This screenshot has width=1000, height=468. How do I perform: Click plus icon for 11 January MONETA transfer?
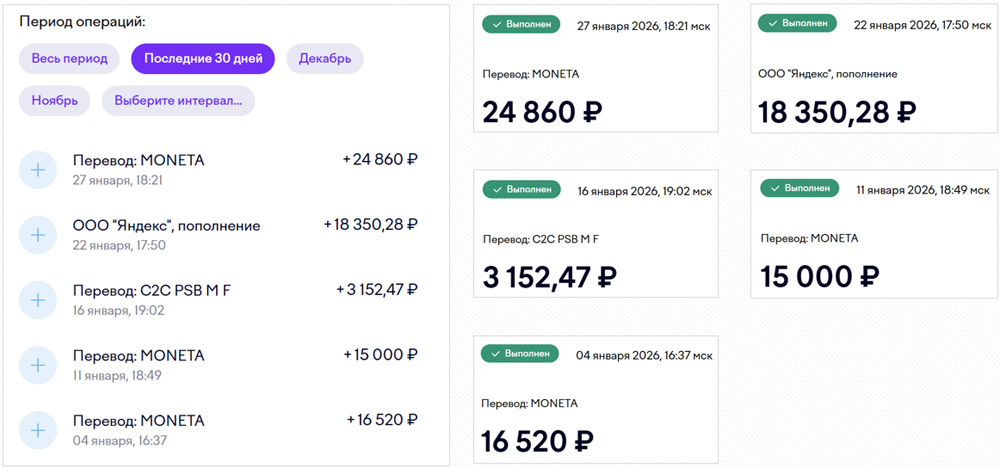(x=38, y=365)
